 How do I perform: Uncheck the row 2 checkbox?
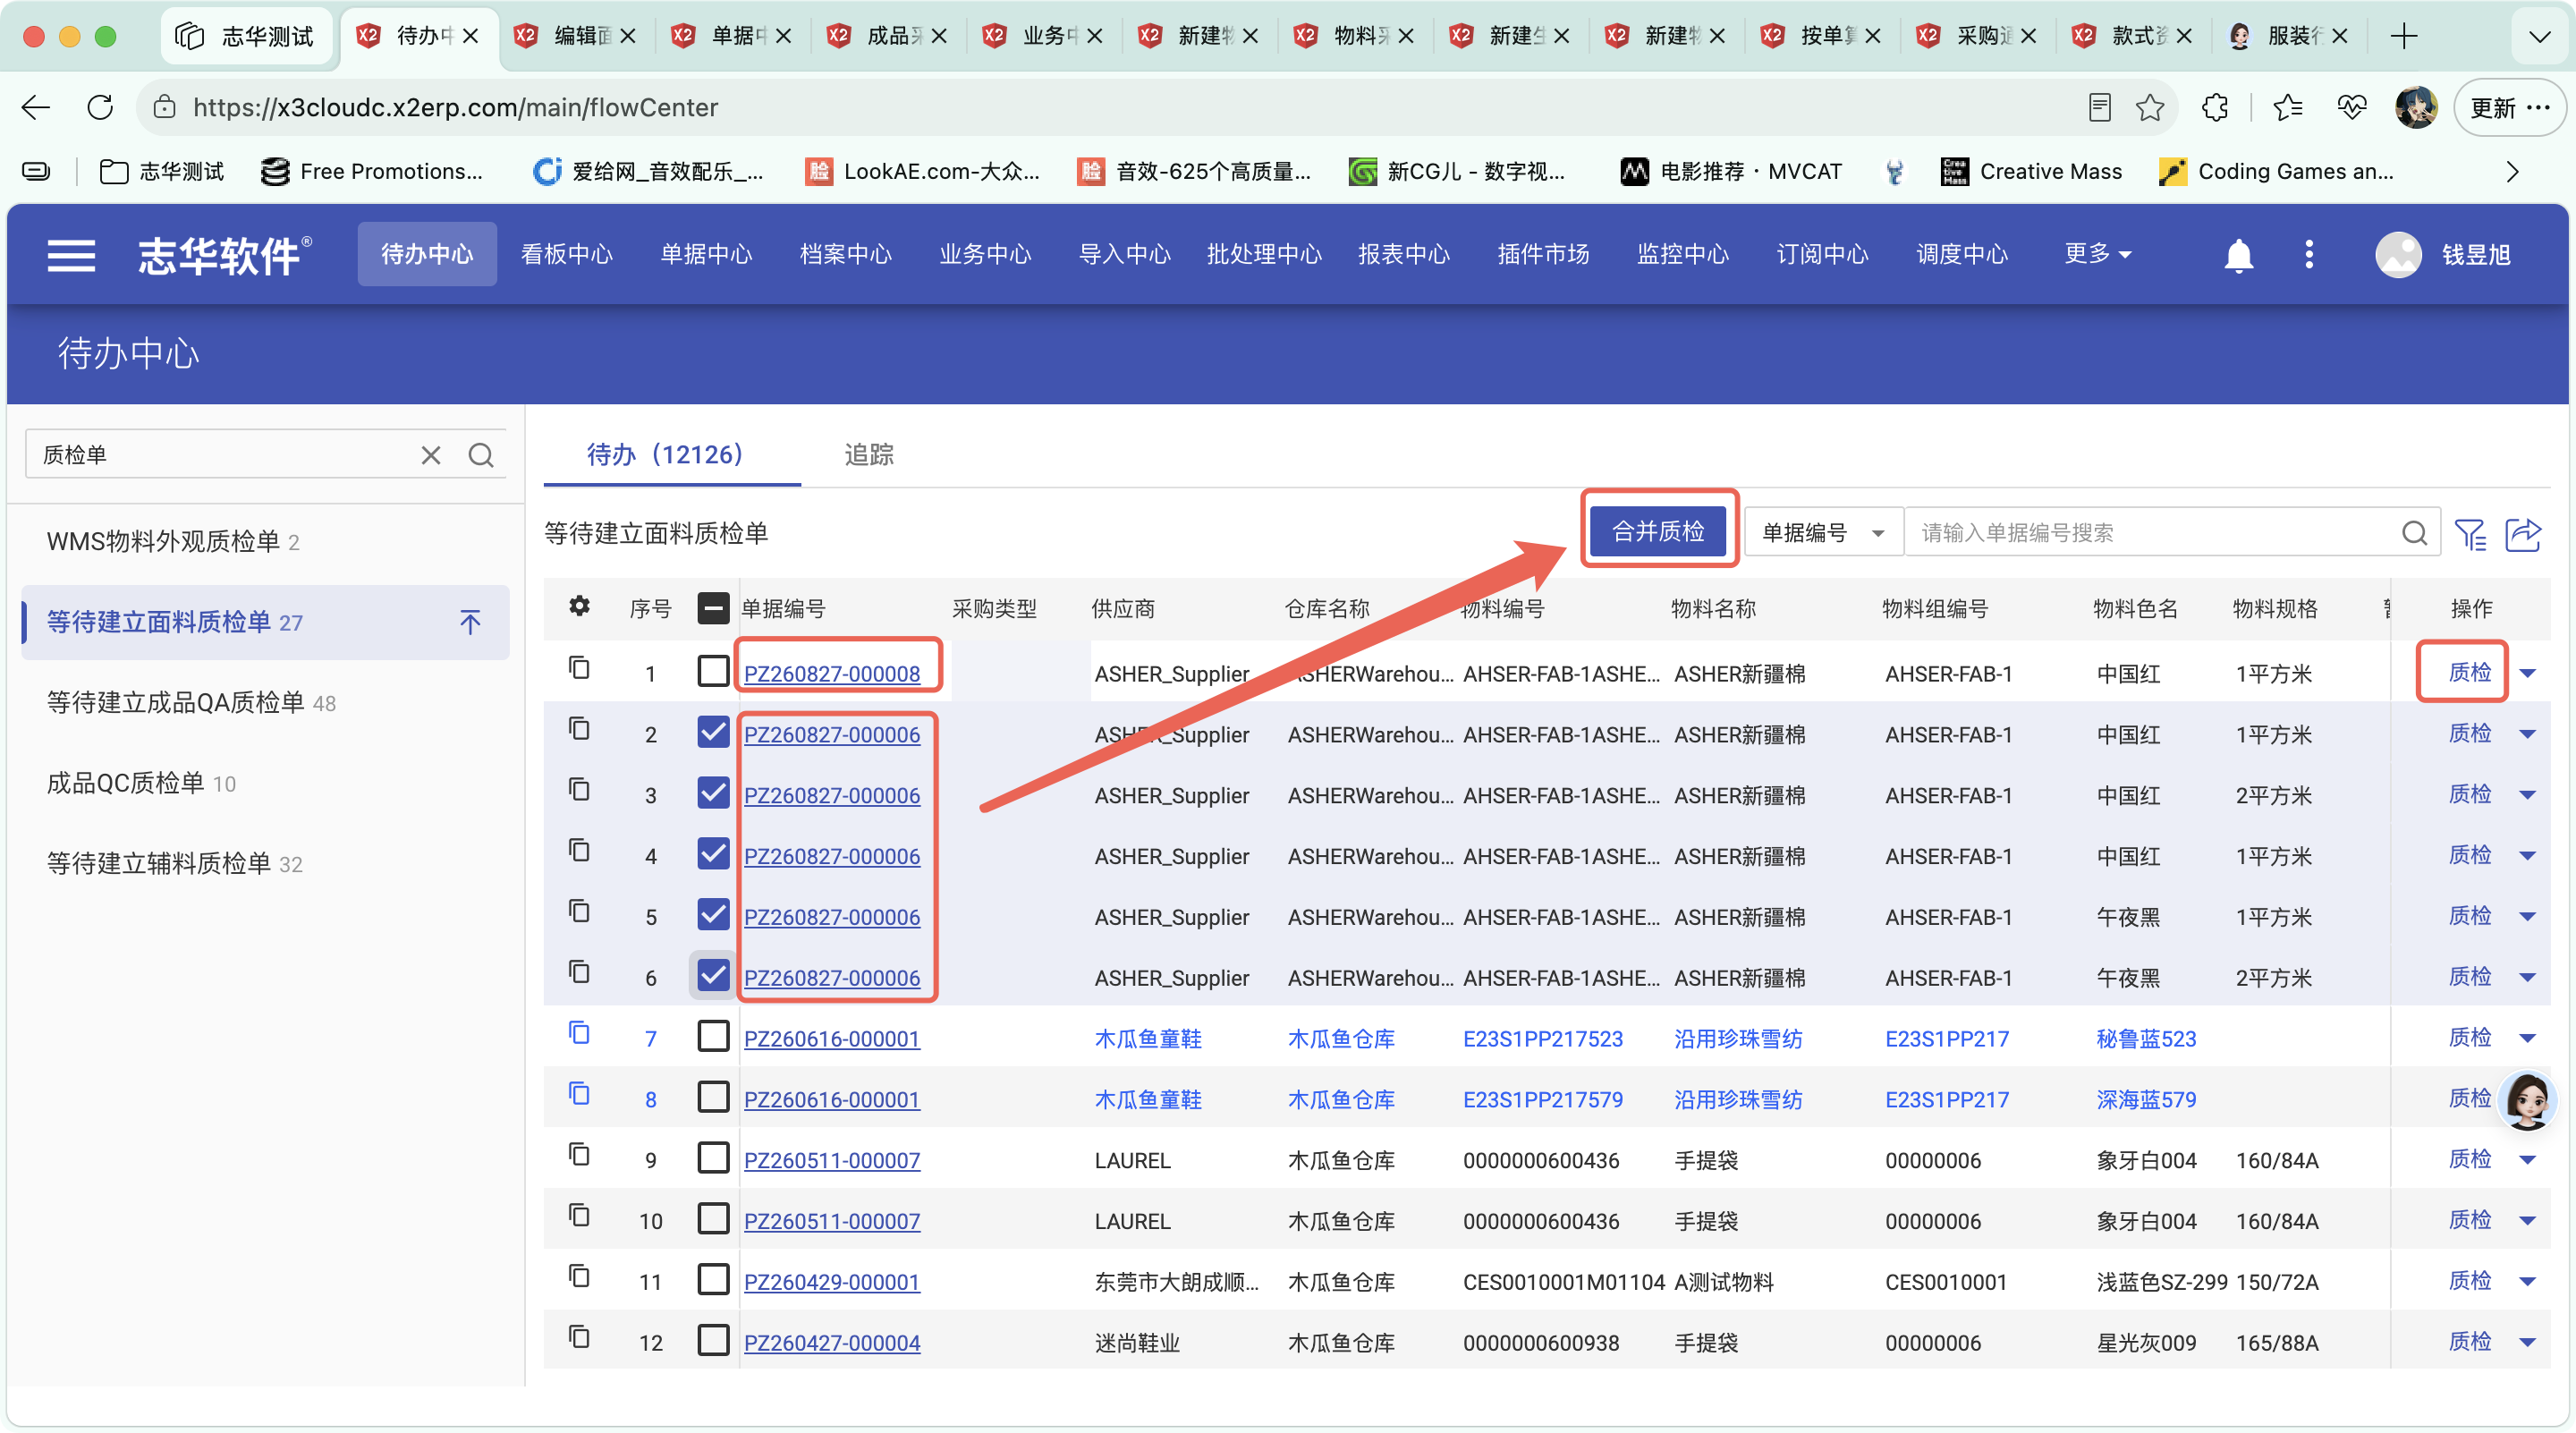coord(713,731)
